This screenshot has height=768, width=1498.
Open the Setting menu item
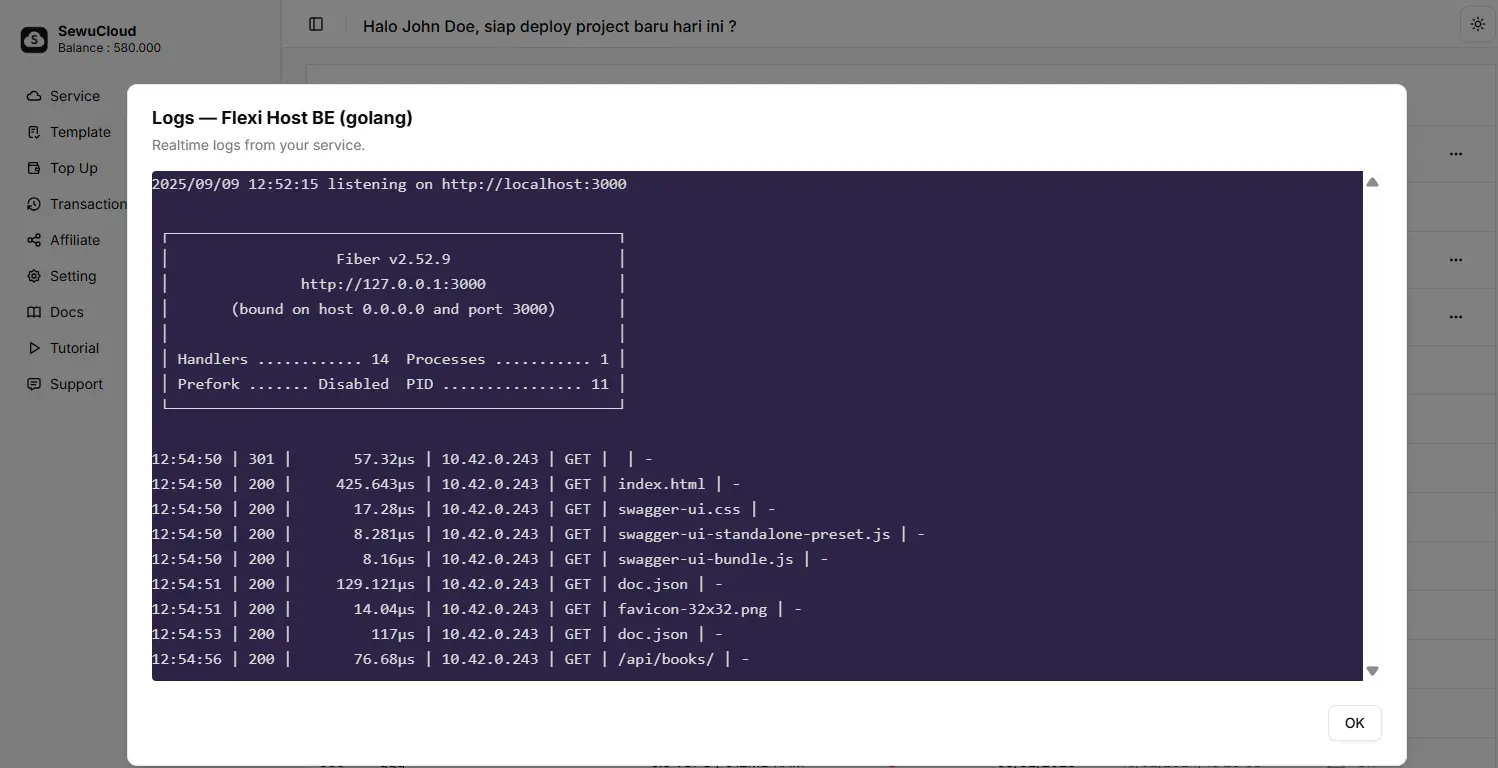click(x=73, y=276)
